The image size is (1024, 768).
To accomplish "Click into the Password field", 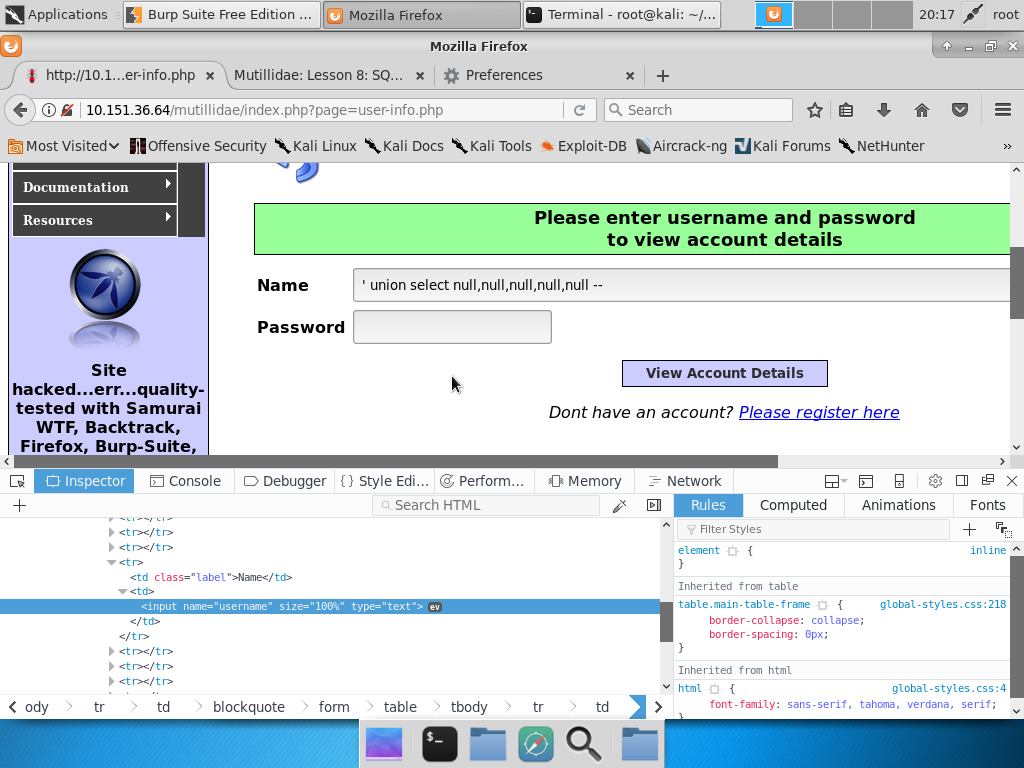I will tap(452, 327).
